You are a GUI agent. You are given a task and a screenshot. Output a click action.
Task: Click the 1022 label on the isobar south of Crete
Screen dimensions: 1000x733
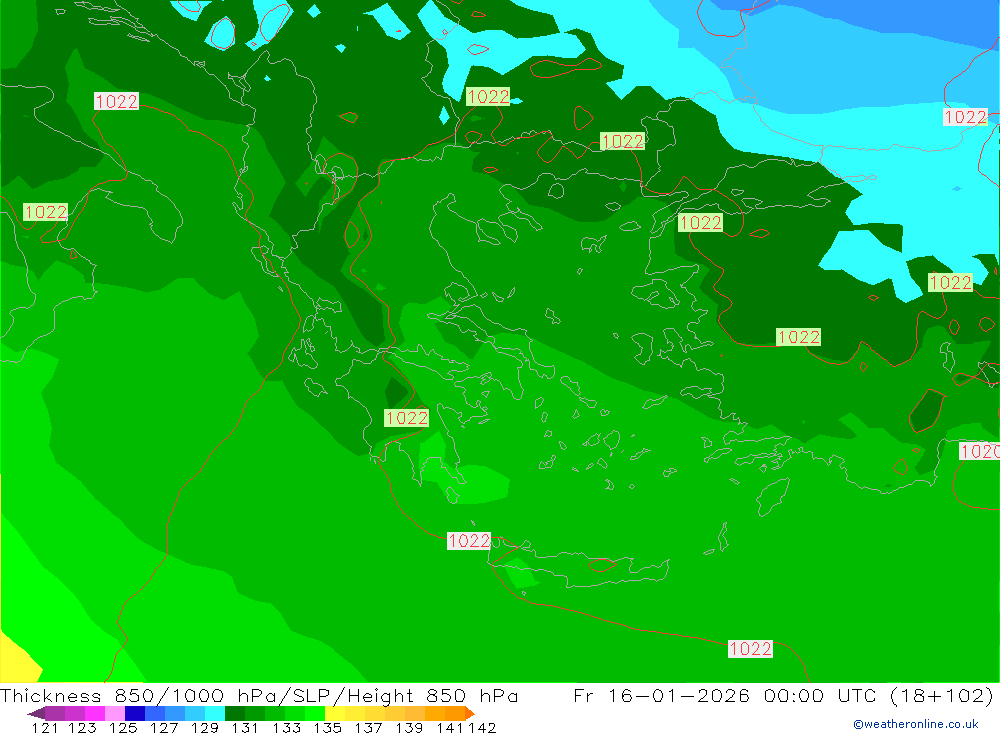coord(750,649)
